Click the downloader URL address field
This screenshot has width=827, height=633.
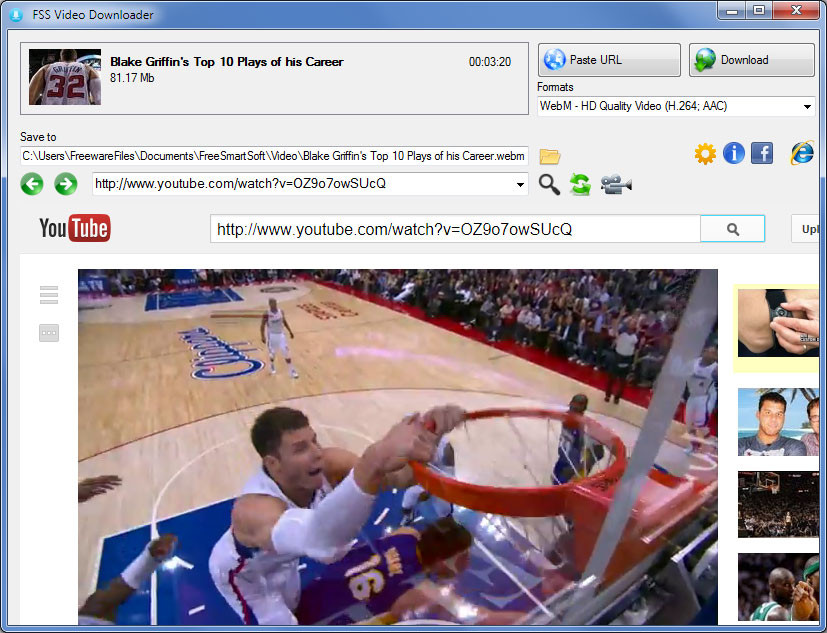[310, 184]
